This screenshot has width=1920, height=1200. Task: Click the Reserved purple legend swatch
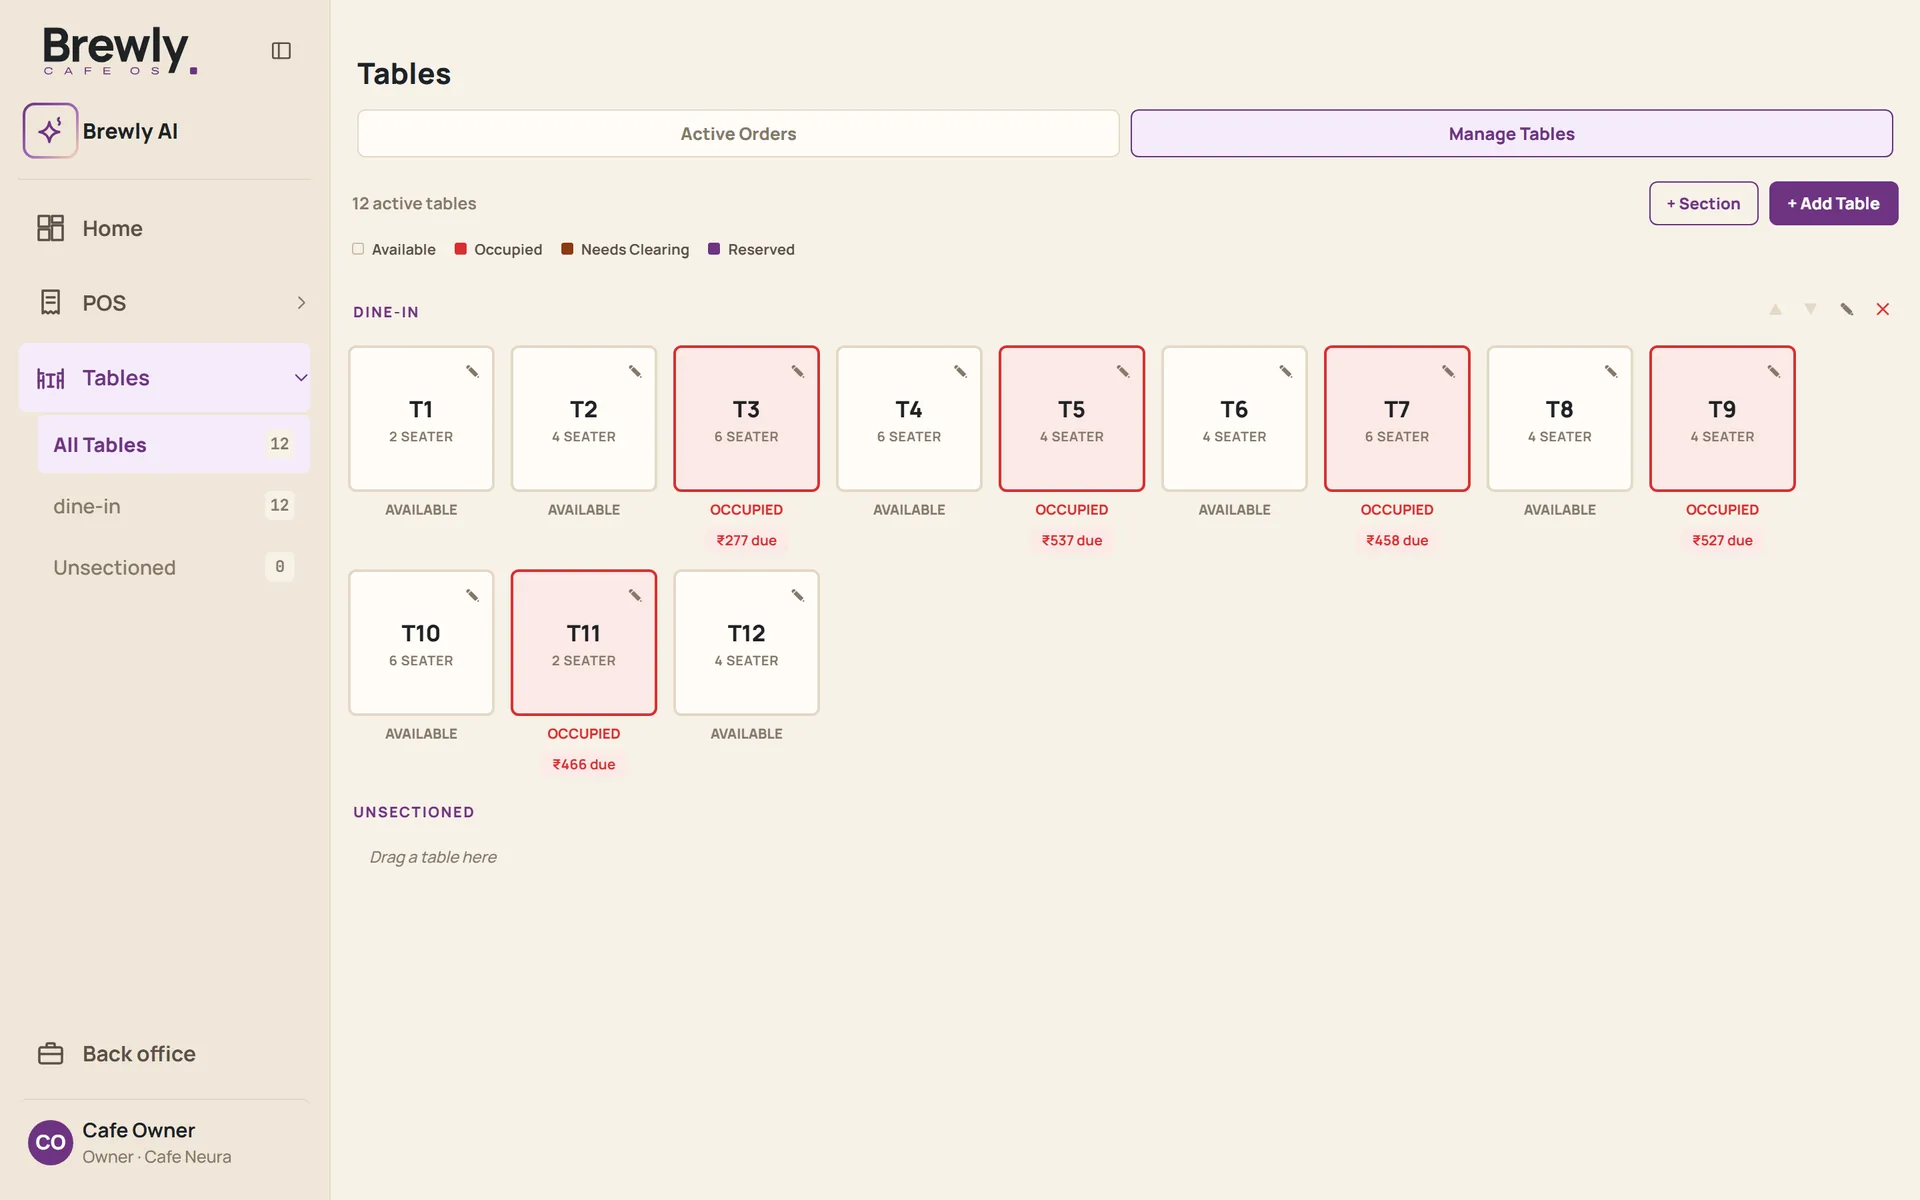pyautogui.click(x=714, y=249)
